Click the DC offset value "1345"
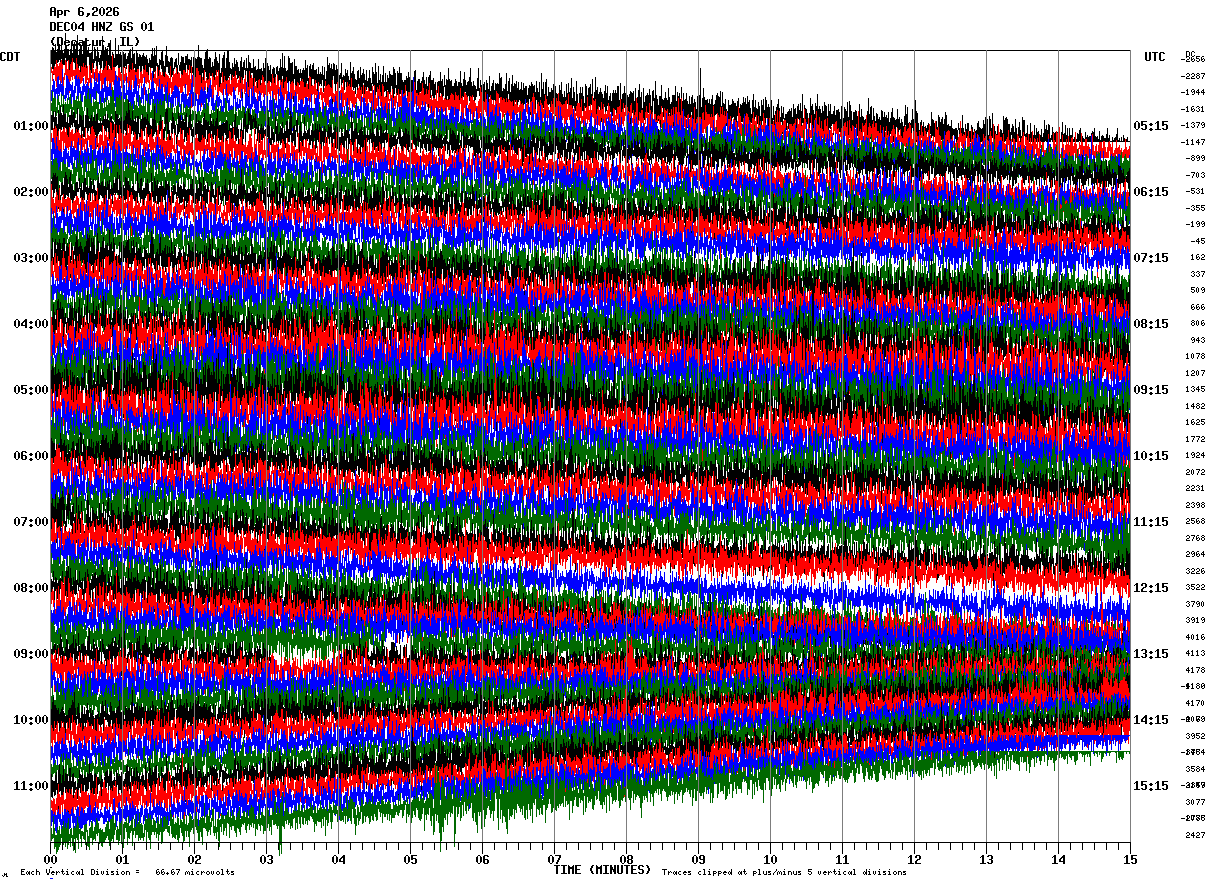 [x=1195, y=390]
